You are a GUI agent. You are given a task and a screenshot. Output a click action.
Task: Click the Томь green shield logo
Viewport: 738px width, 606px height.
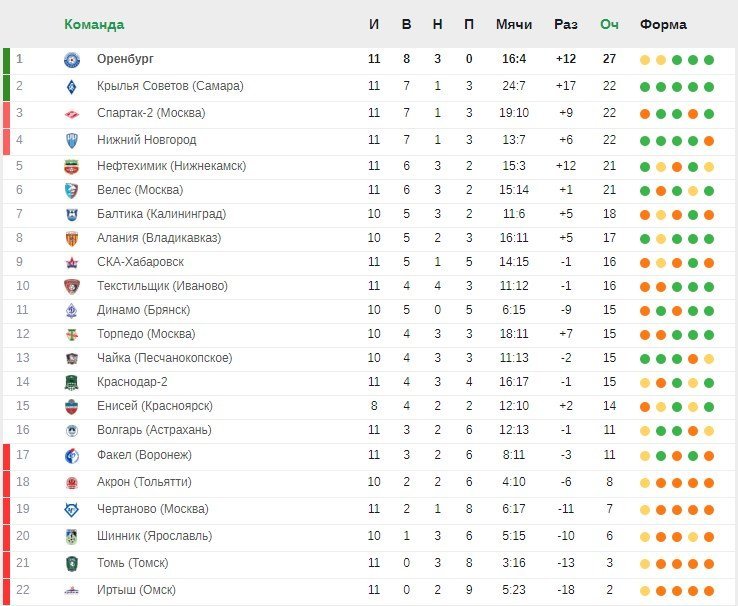tap(72, 564)
